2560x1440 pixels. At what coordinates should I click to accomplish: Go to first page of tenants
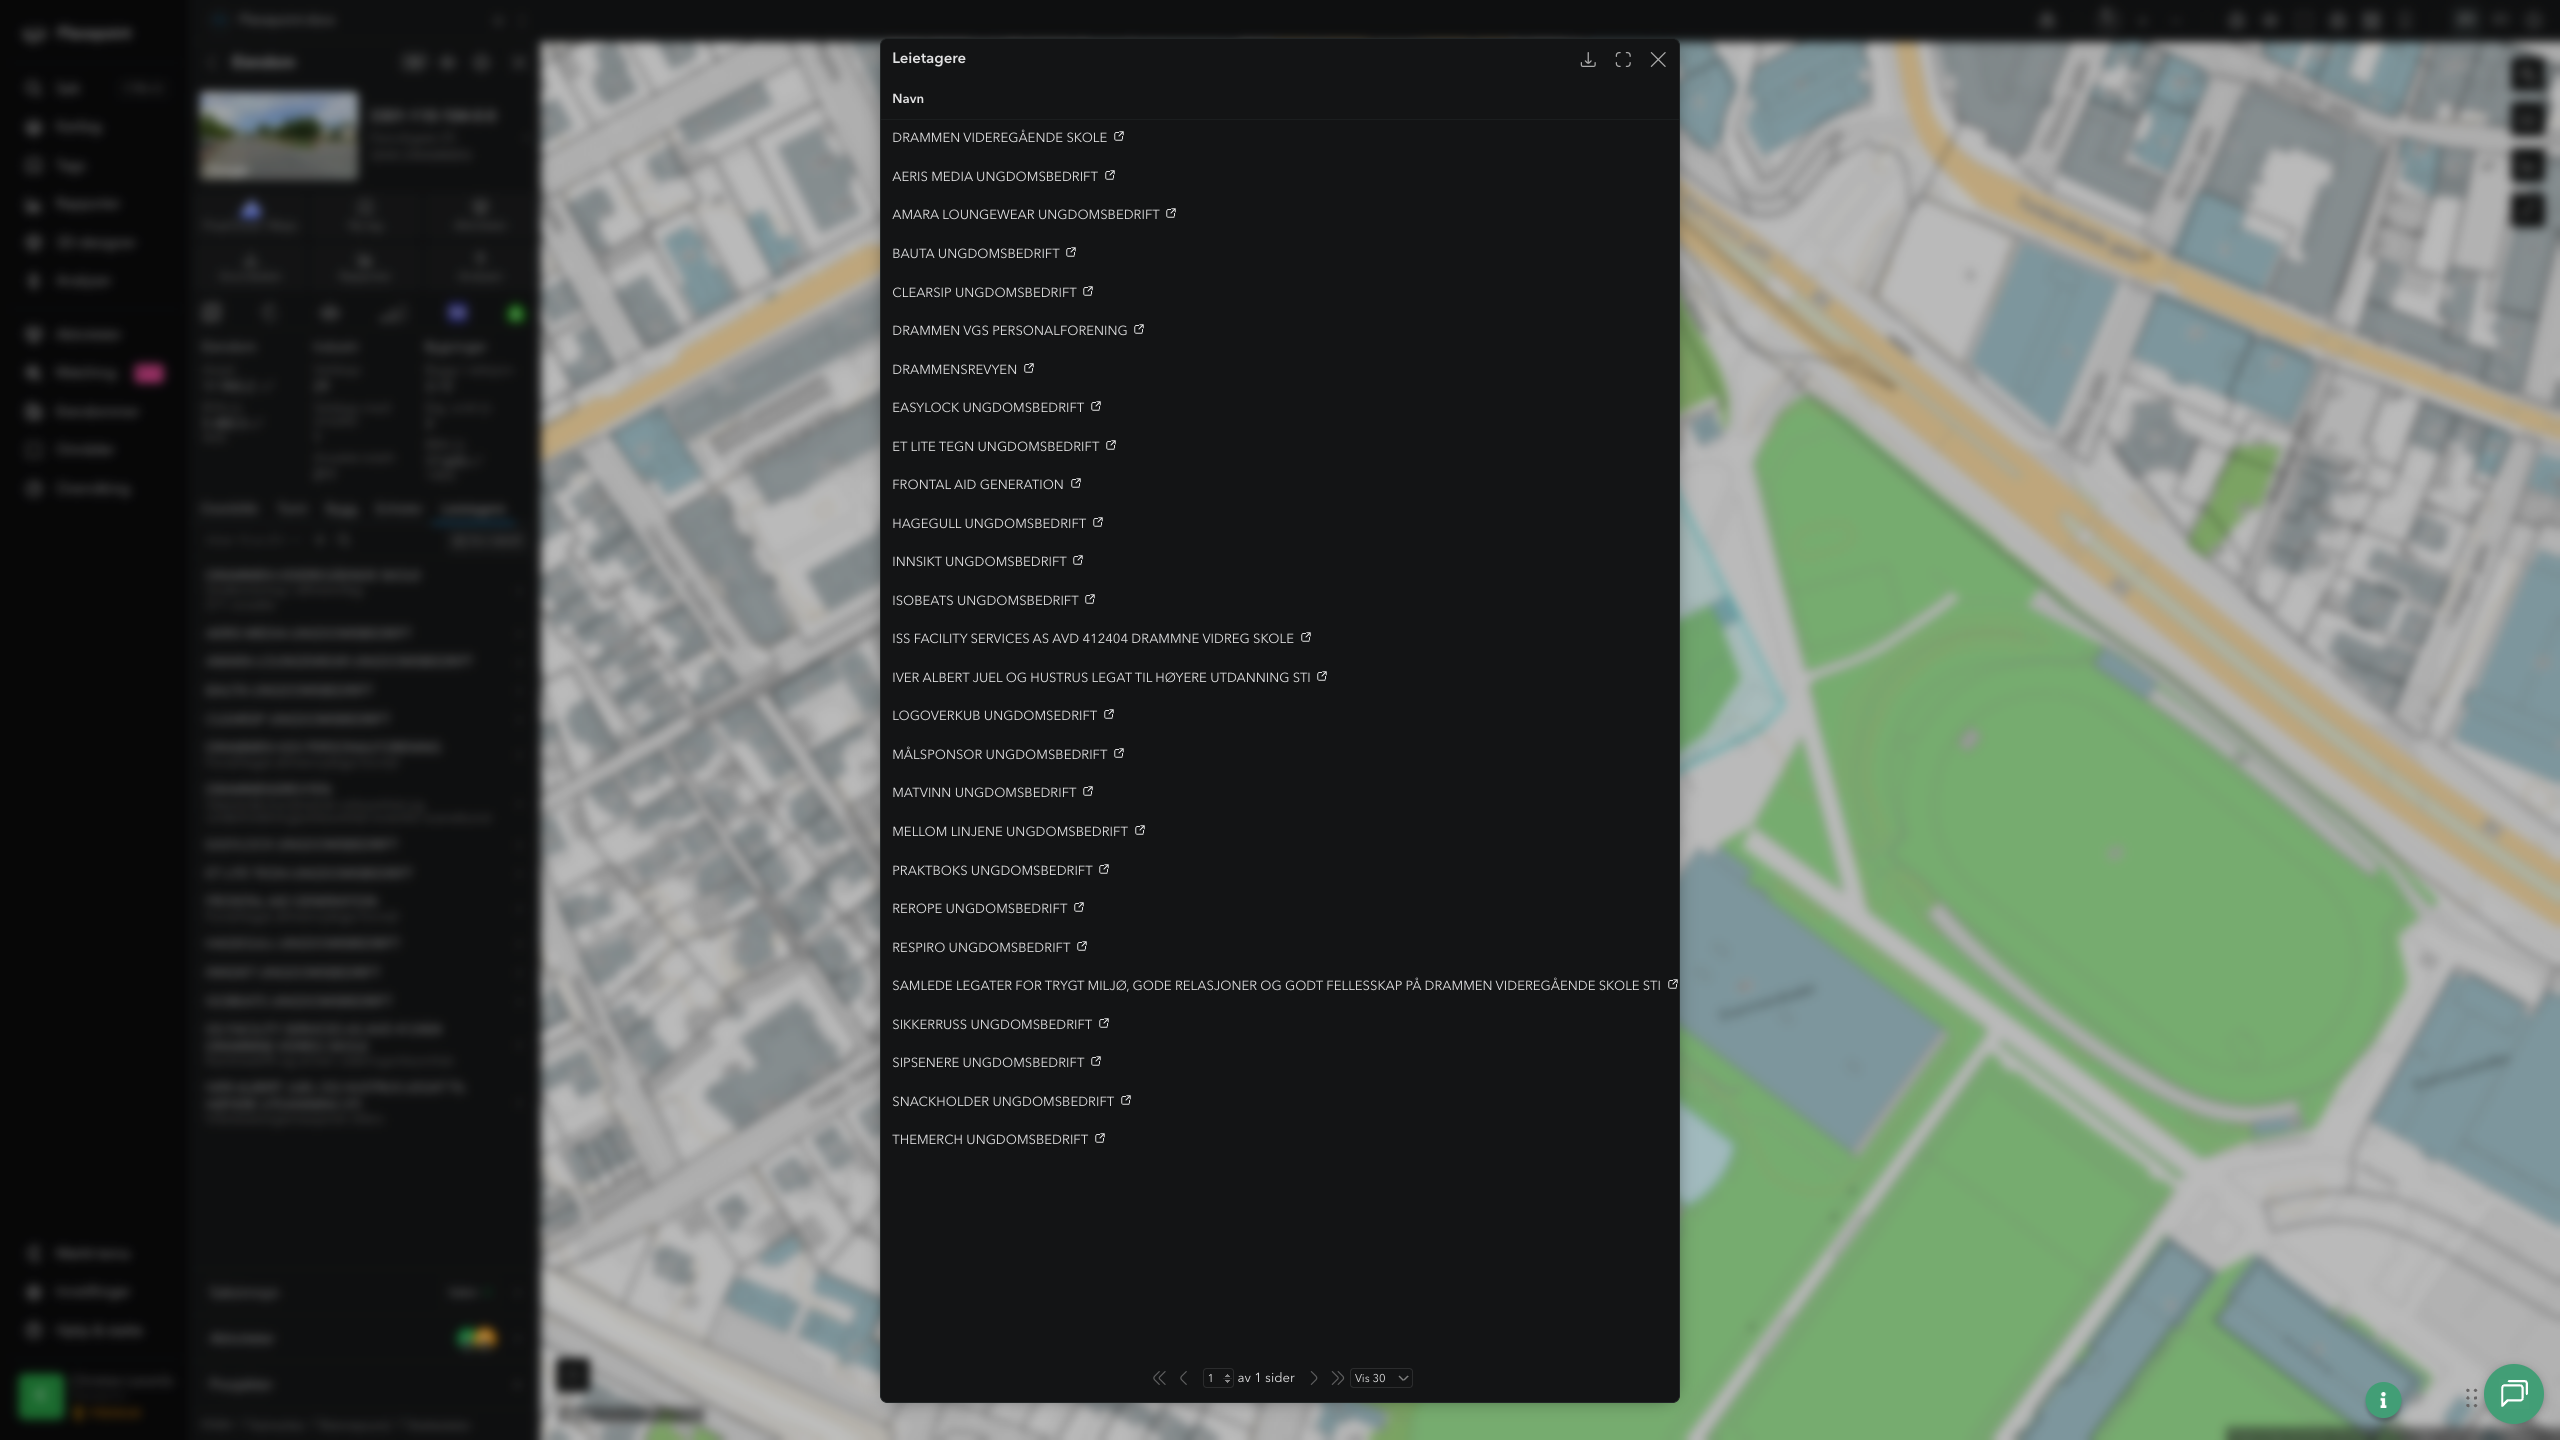1159,1378
